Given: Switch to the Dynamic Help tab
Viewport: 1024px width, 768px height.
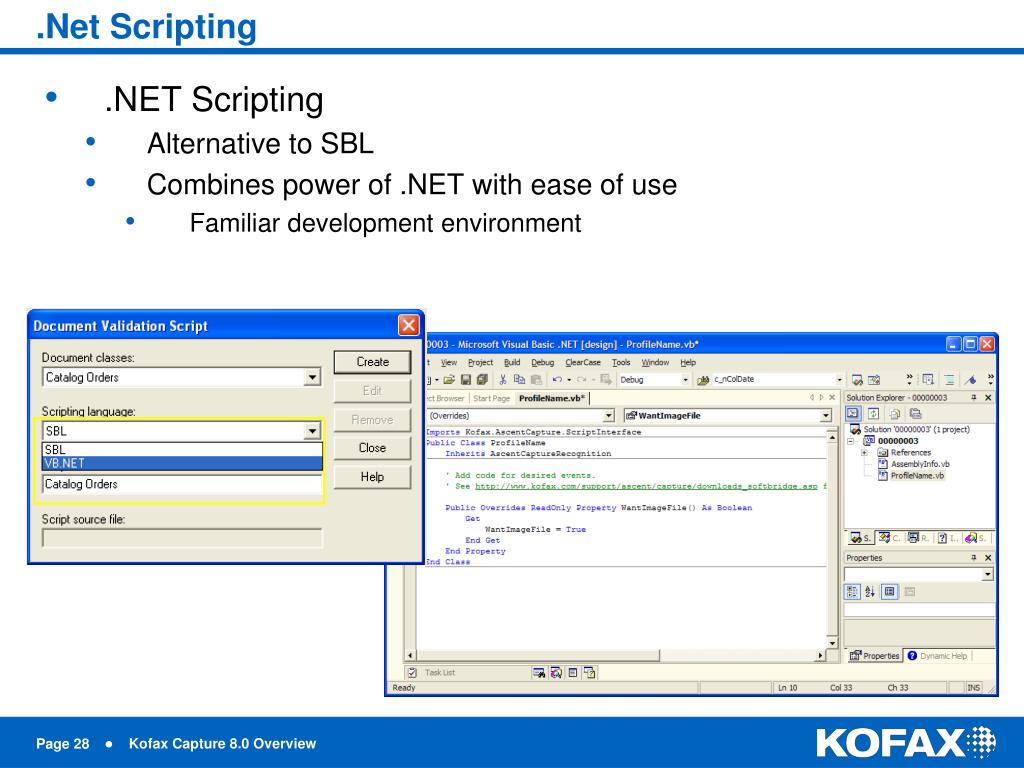Looking at the screenshot, I should [x=938, y=656].
